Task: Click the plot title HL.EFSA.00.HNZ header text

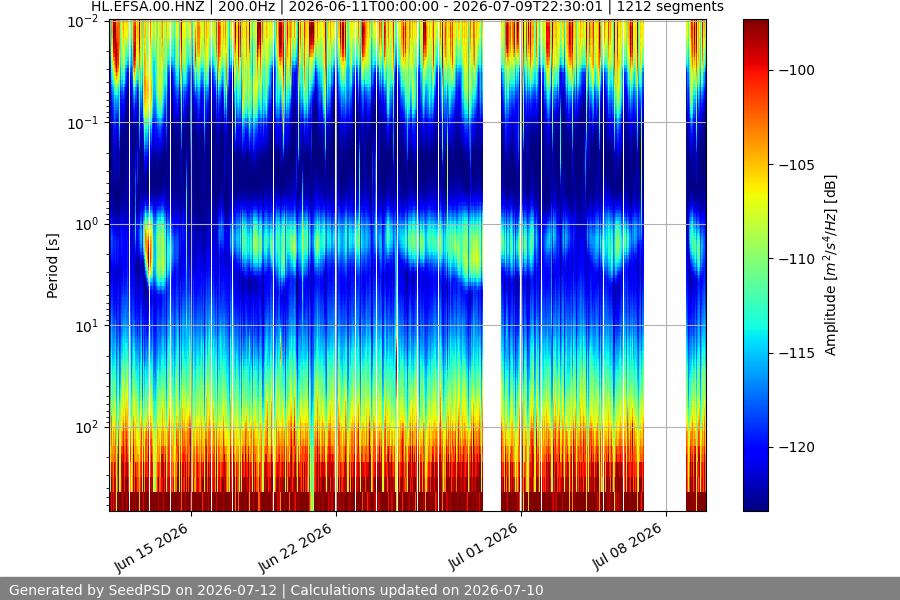Action: point(407,7)
